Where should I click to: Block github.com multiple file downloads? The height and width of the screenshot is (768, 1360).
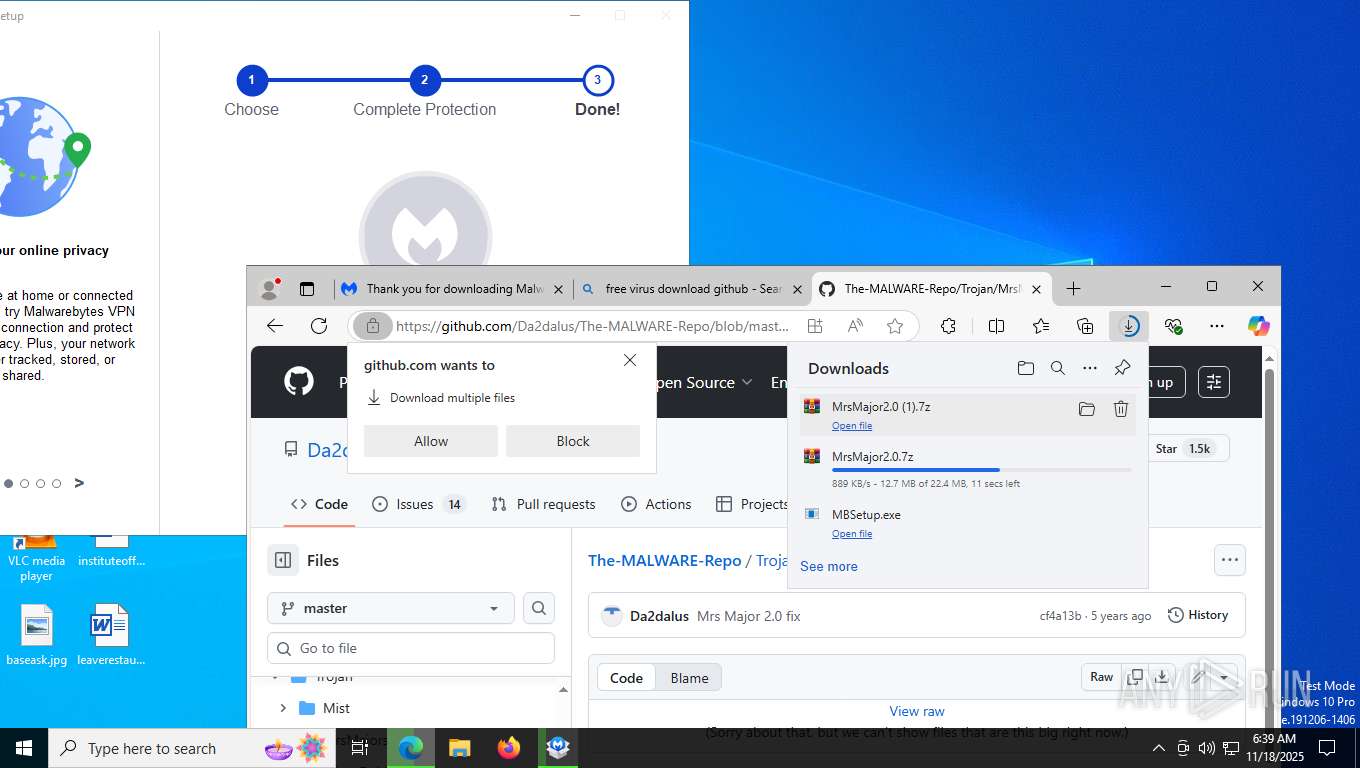coord(573,441)
